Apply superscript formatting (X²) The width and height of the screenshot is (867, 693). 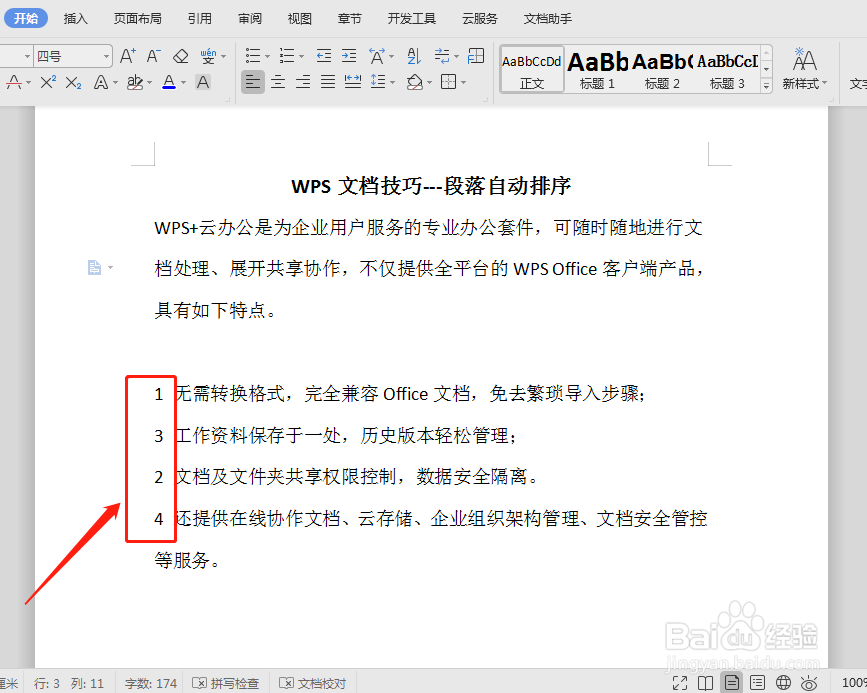tap(48, 82)
